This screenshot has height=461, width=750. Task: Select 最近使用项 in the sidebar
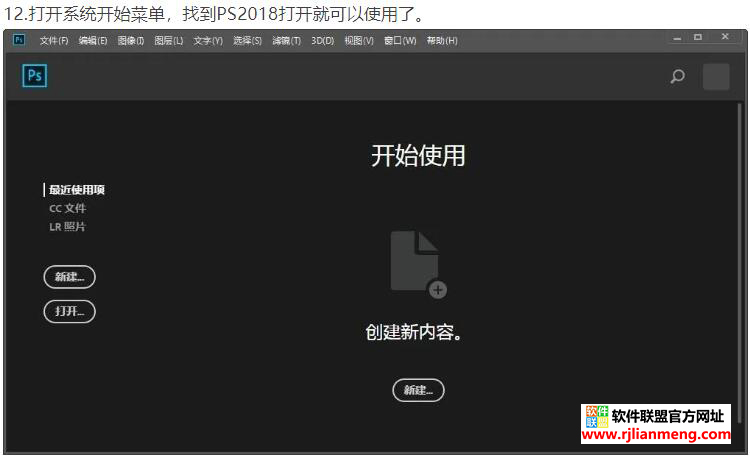click(77, 190)
